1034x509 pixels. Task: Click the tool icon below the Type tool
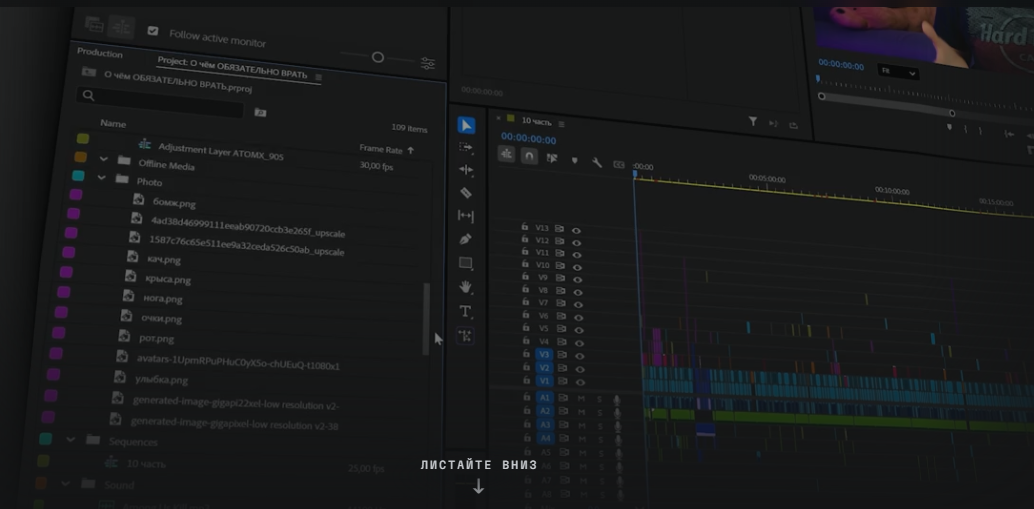click(466, 336)
